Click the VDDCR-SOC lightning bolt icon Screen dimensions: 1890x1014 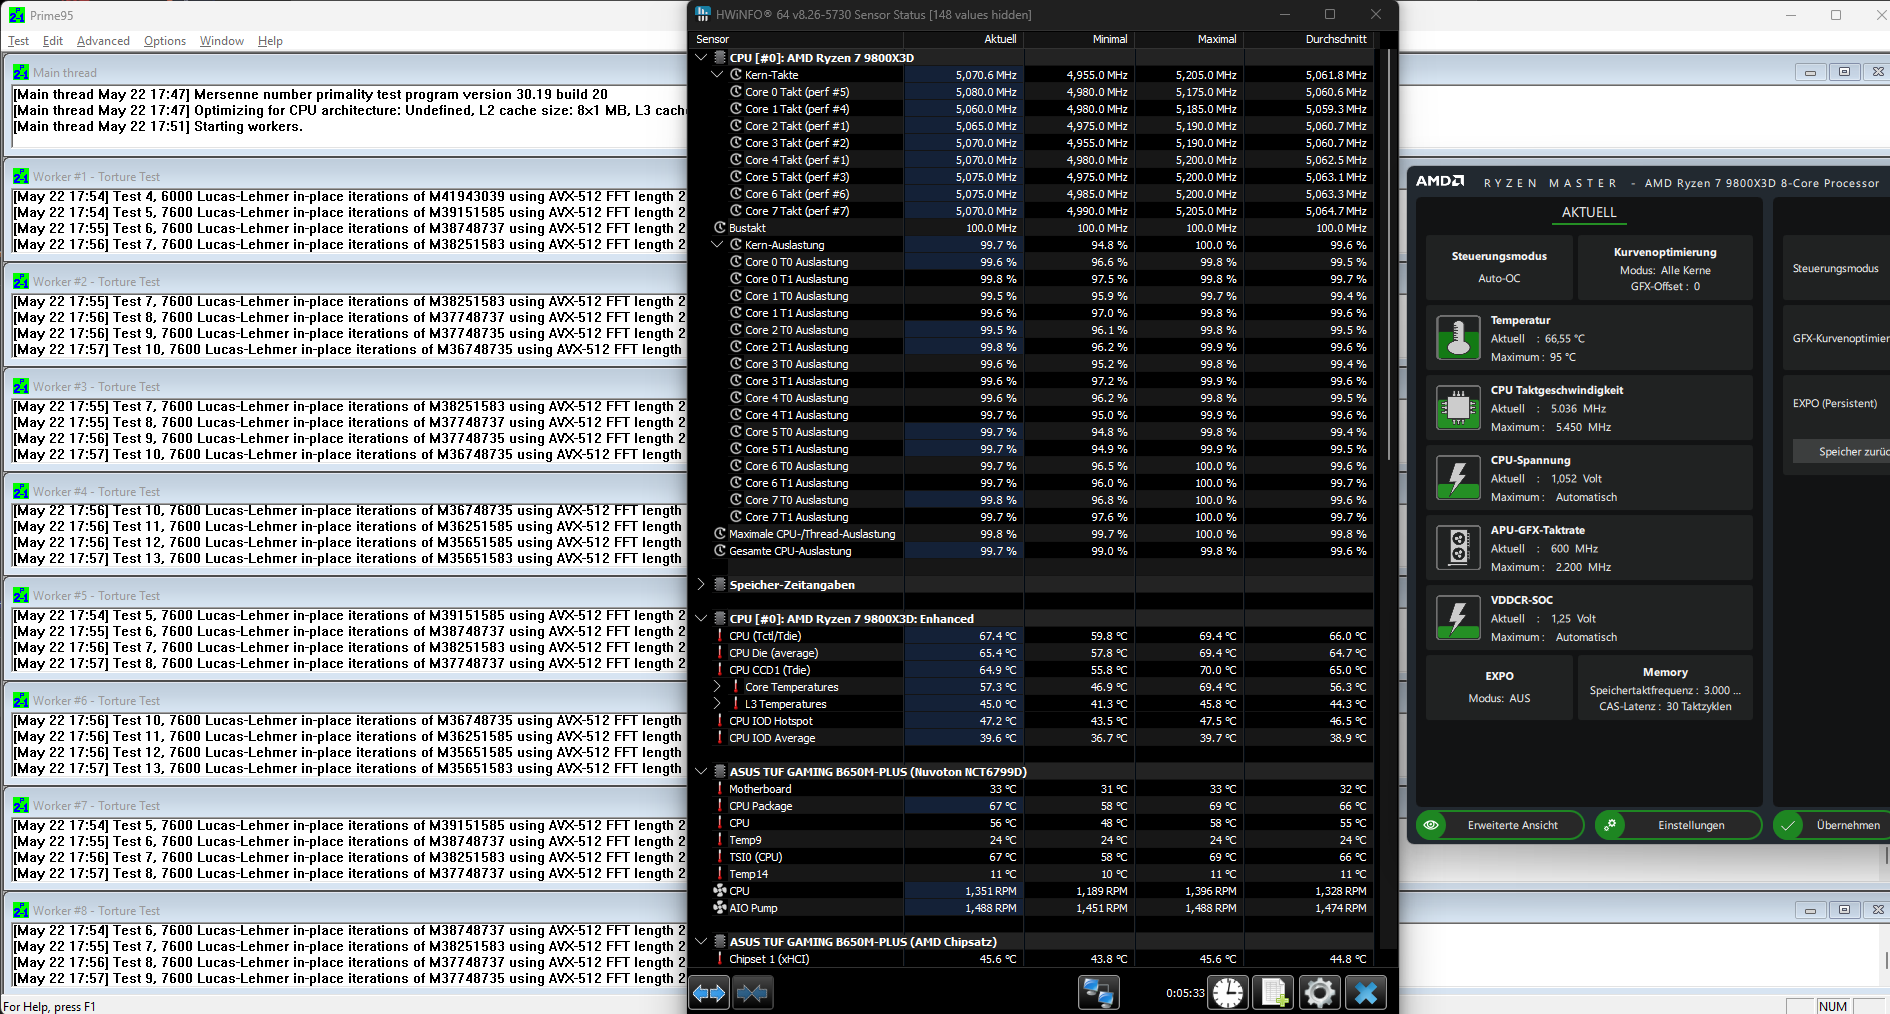(x=1458, y=618)
